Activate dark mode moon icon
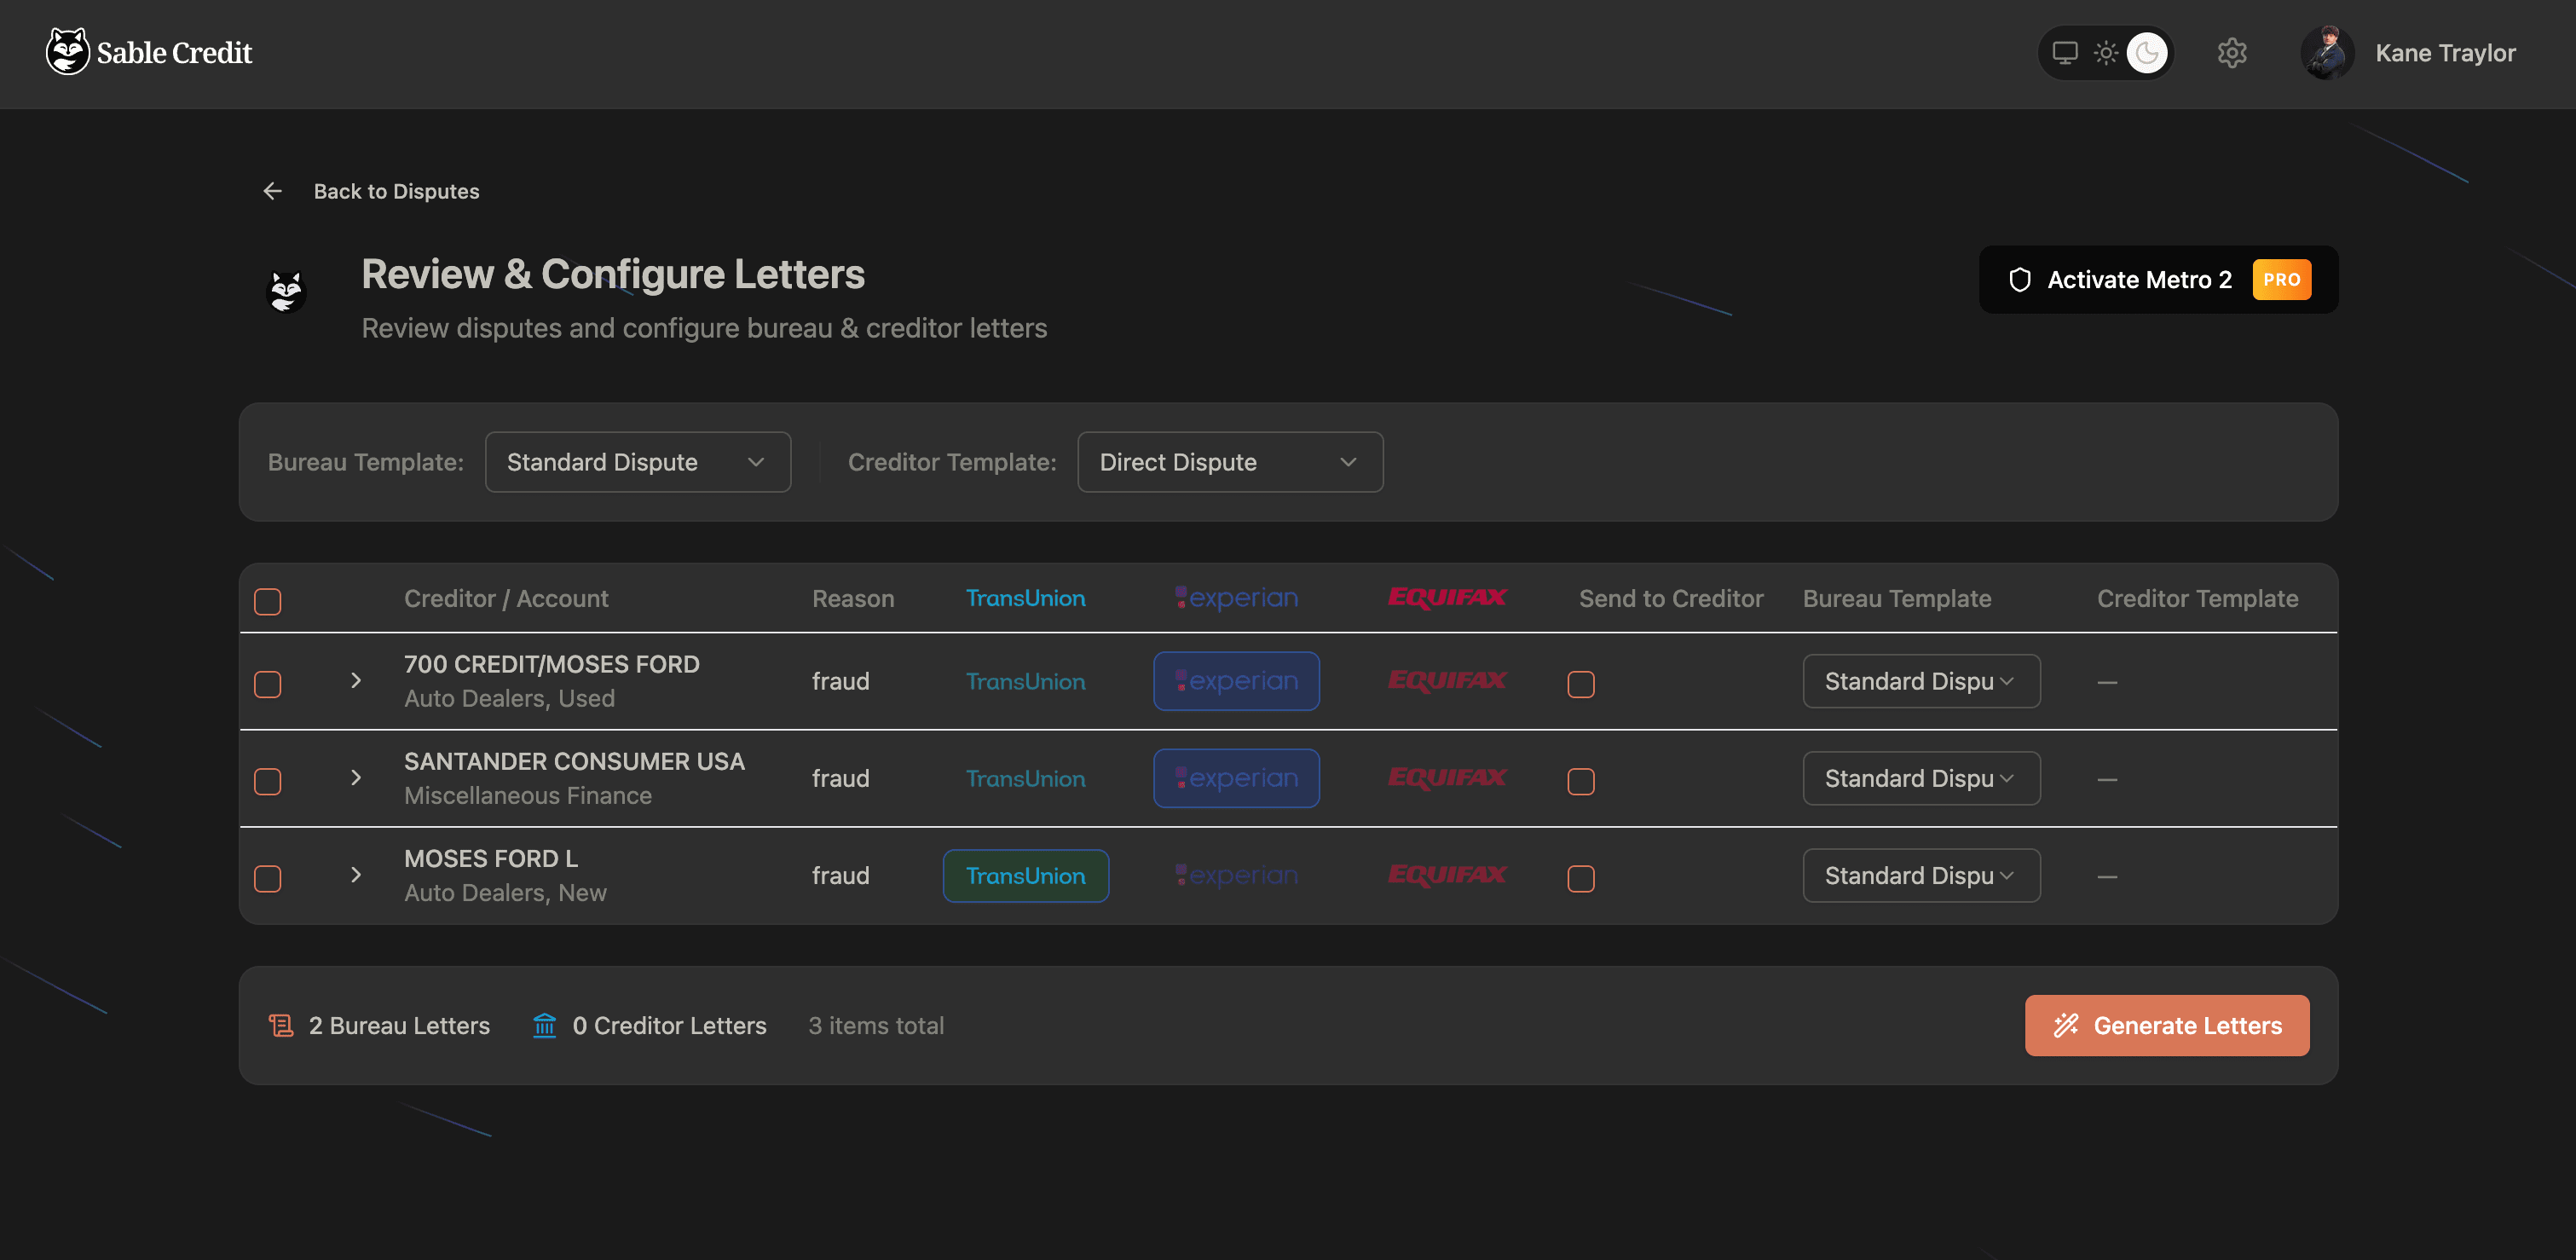The width and height of the screenshot is (2576, 1260). (2146, 53)
